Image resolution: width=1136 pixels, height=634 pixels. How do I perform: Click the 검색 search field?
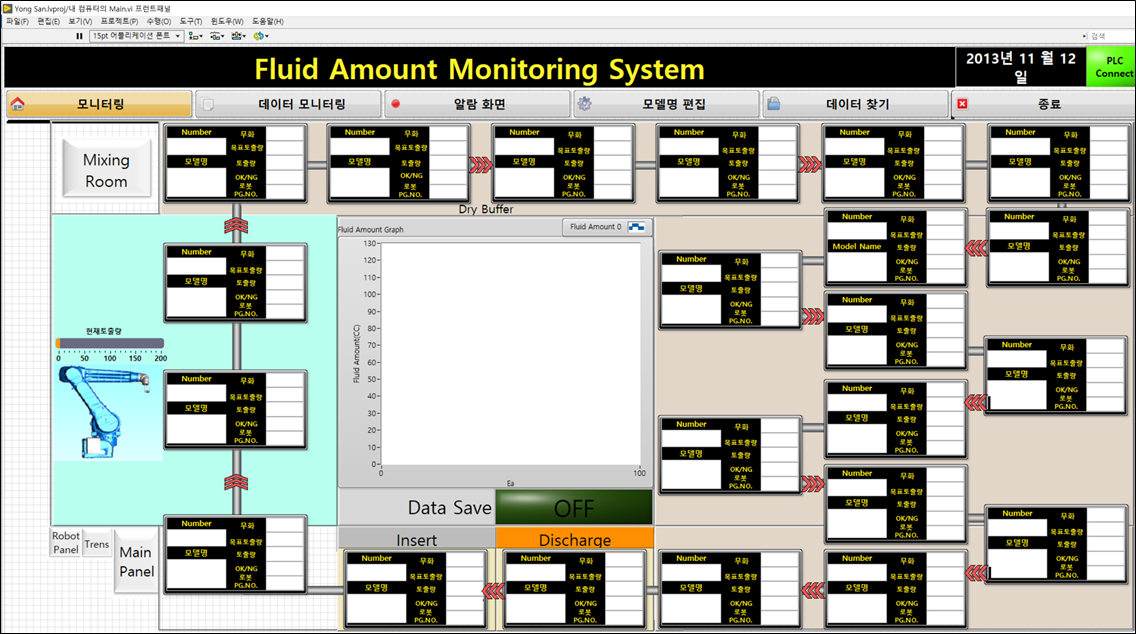[1108, 36]
